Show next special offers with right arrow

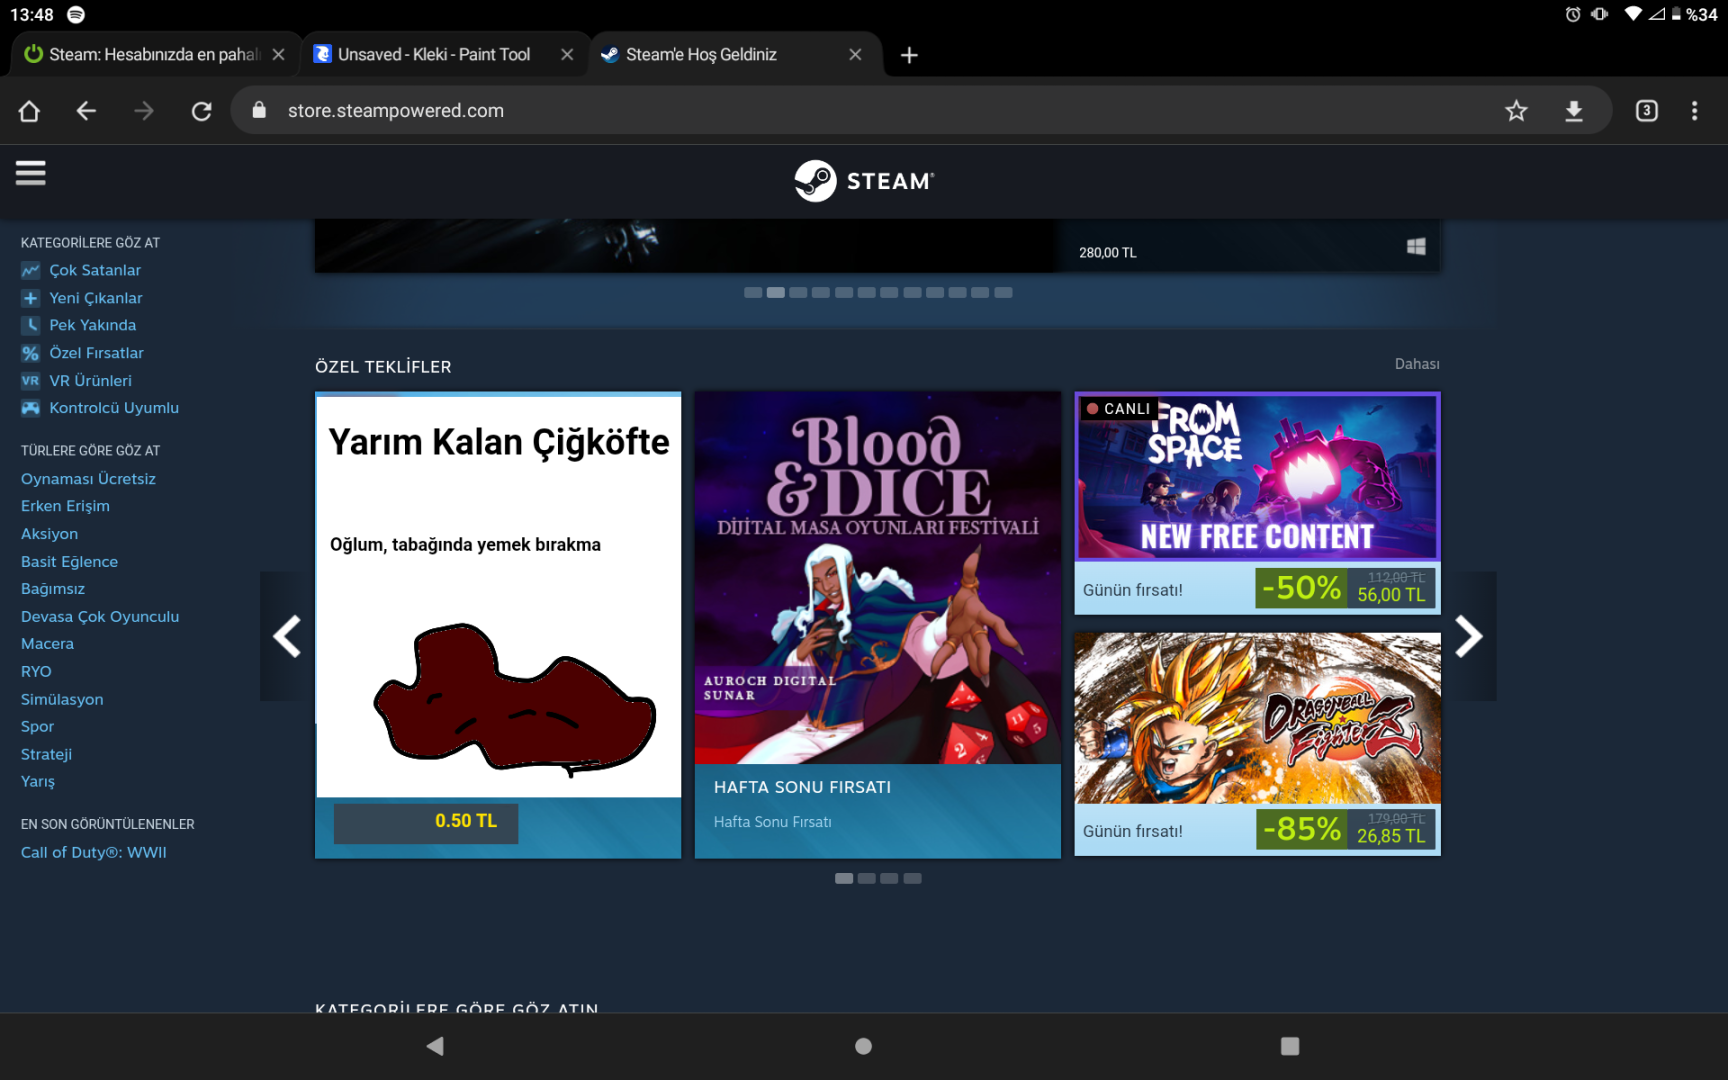(x=1469, y=636)
